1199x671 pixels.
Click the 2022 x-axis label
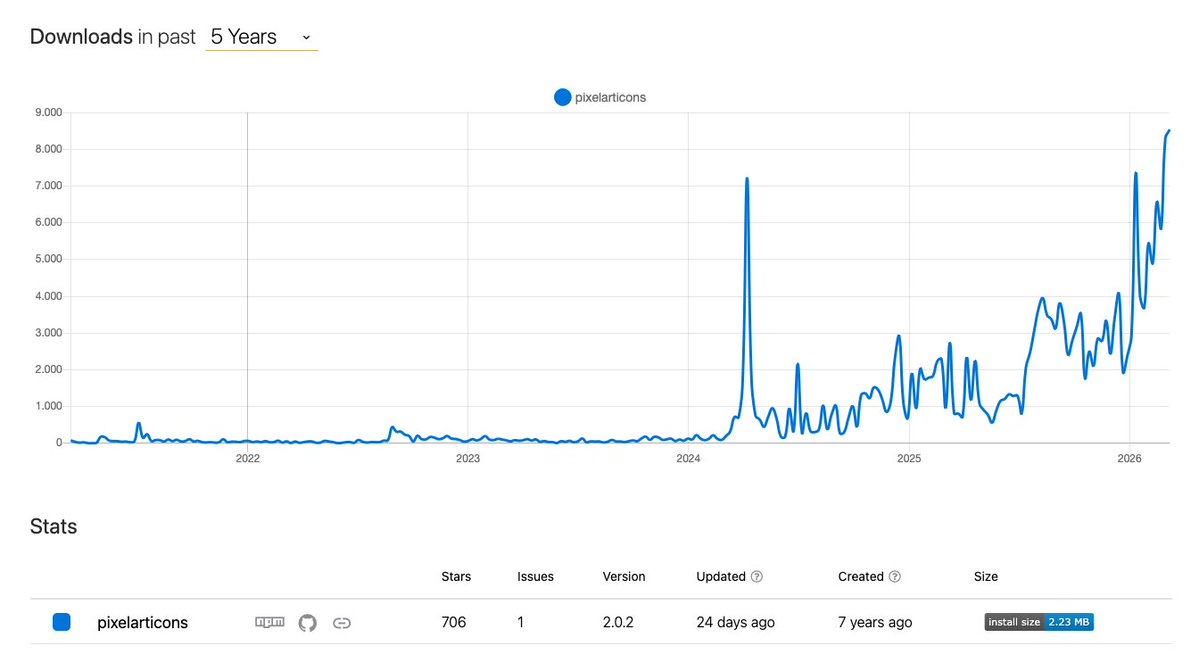(x=247, y=459)
